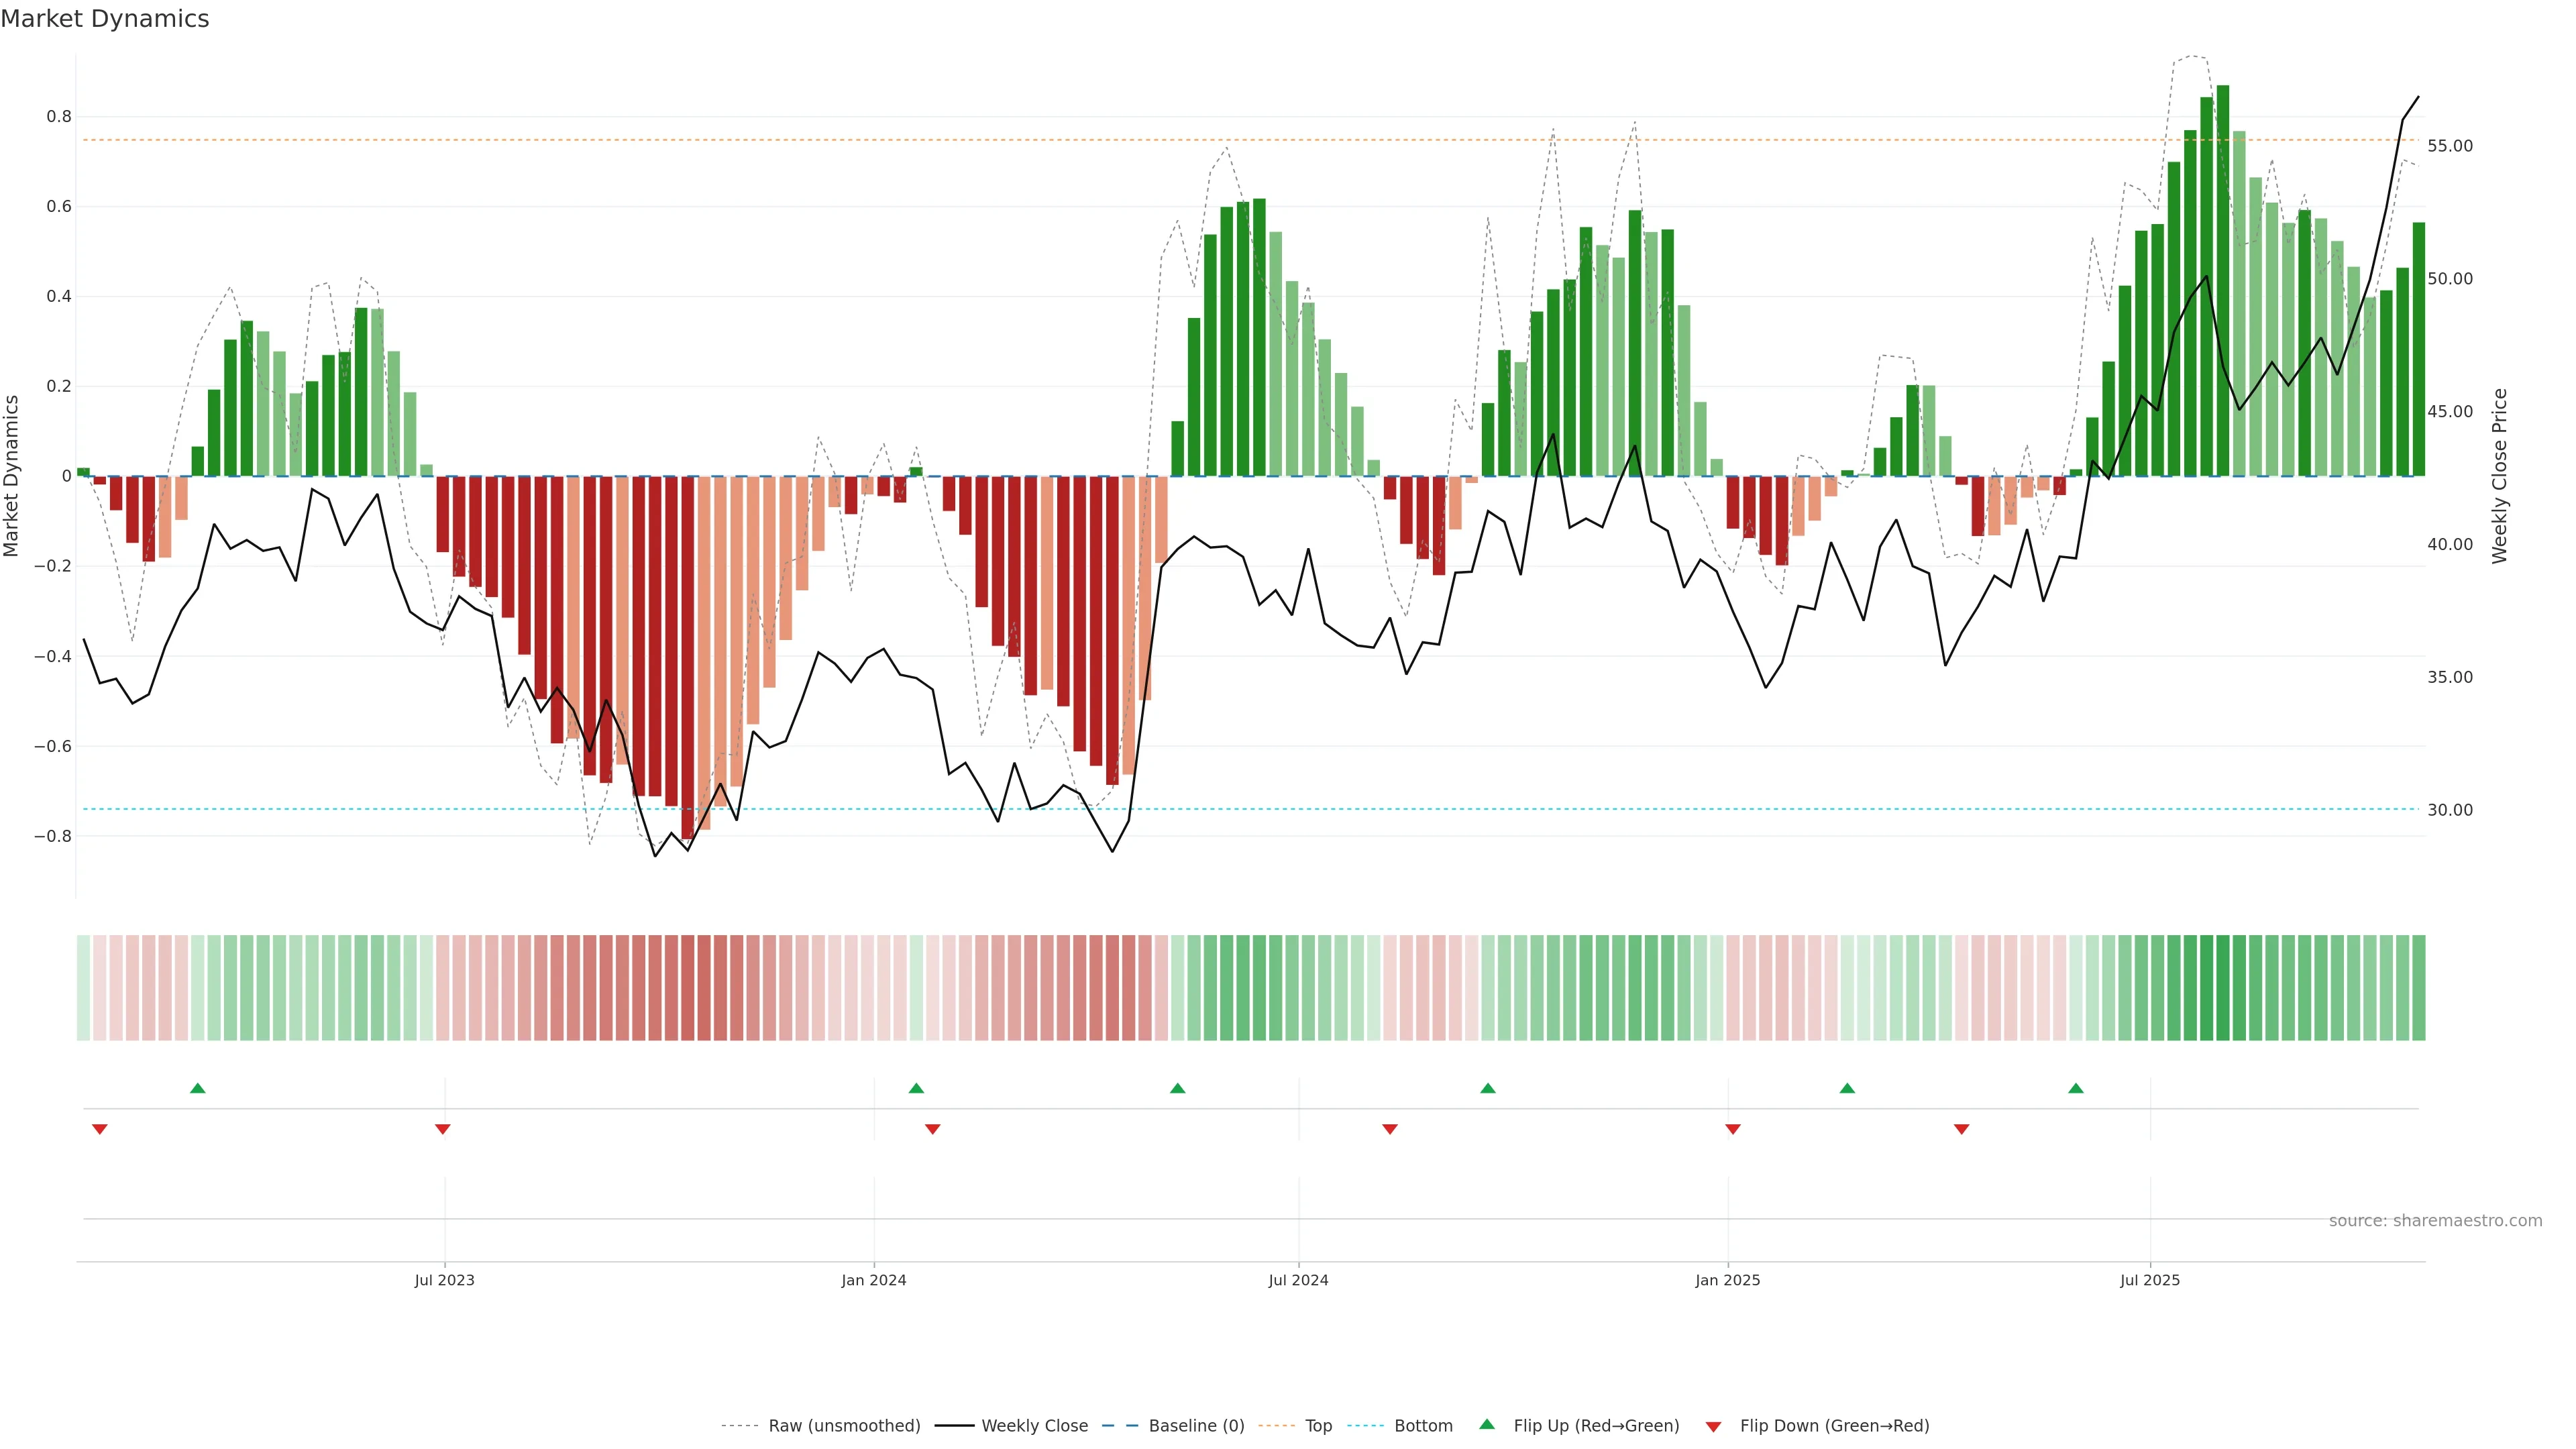Click the rightmost red Flip Down triangle marker
Viewport: 2576px width, 1449px height.
pos(1961,1129)
